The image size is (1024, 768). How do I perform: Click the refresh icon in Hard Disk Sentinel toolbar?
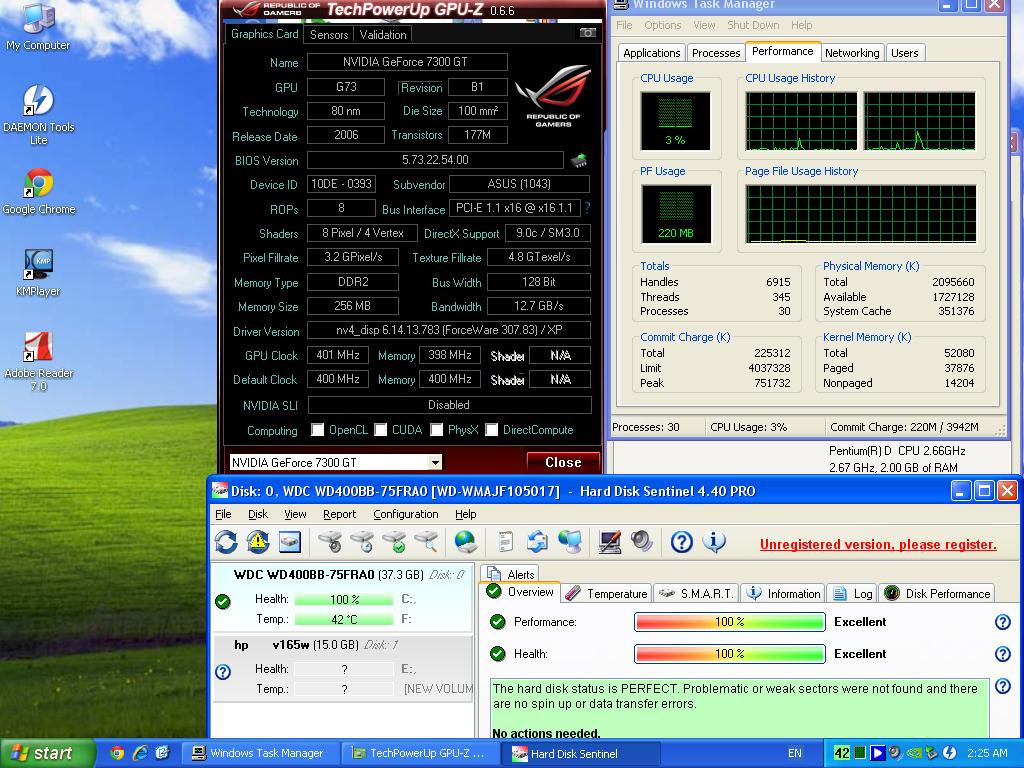(226, 542)
